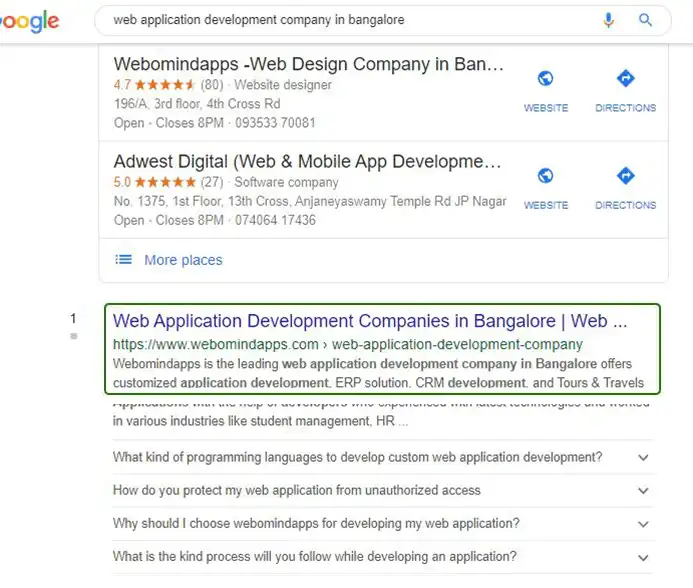This screenshot has width=693, height=588.
Task: Get directions to Adwest Digital
Action: (x=625, y=176)
